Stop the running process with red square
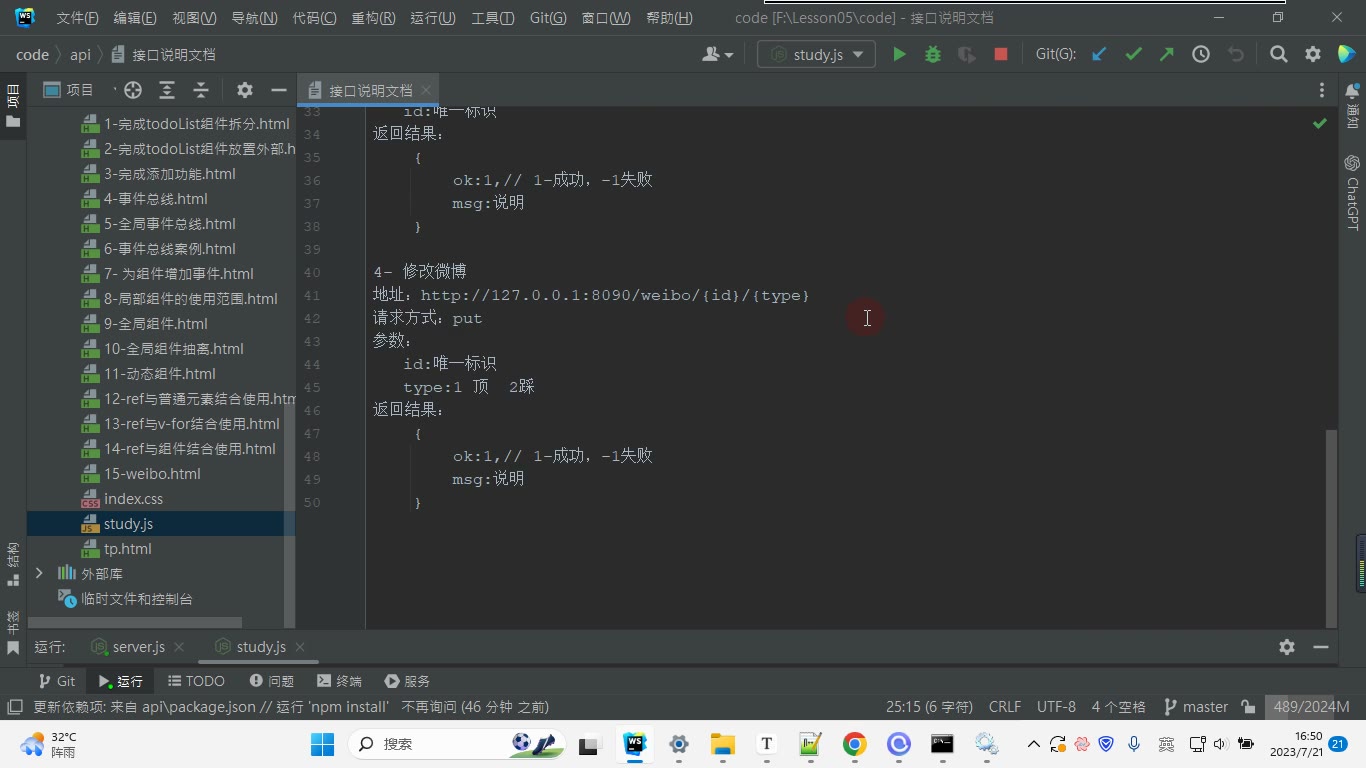 pyautogui.click(x=1001, y=55)
